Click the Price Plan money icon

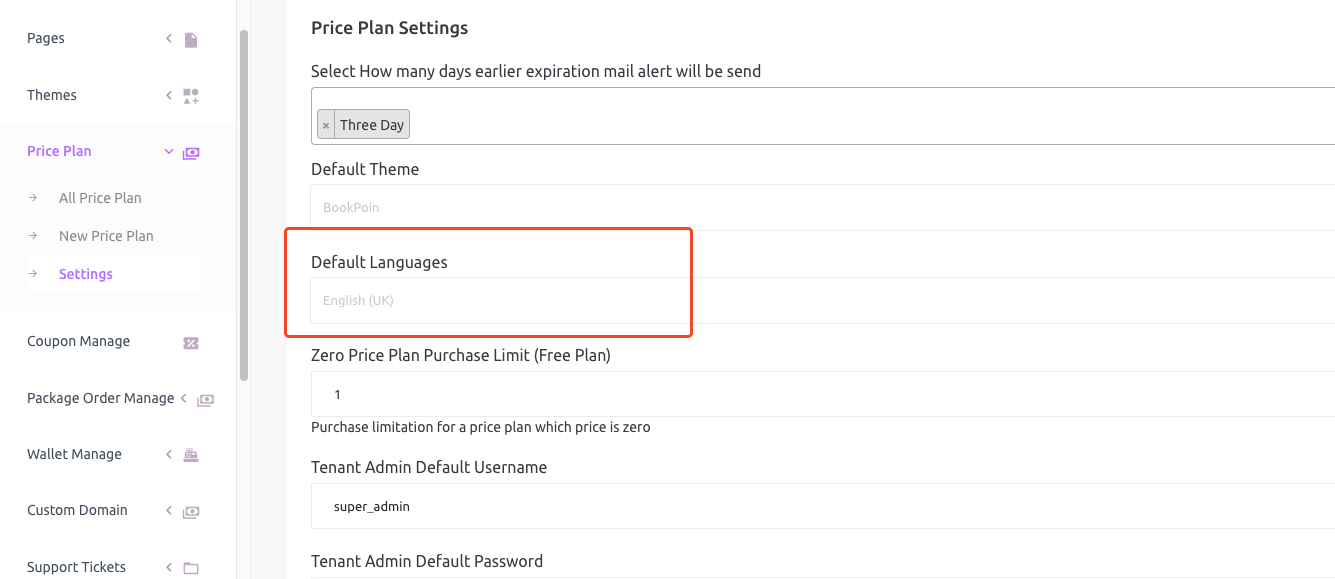(191, 153)
